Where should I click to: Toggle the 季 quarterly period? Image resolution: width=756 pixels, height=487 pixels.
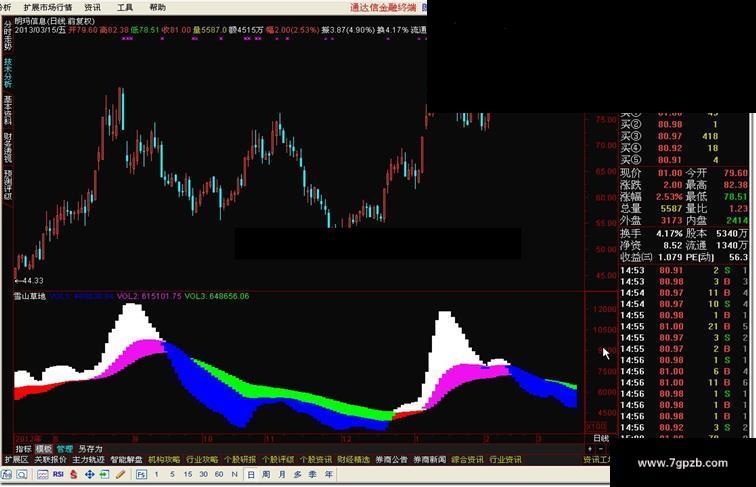[x=313, y=474]
